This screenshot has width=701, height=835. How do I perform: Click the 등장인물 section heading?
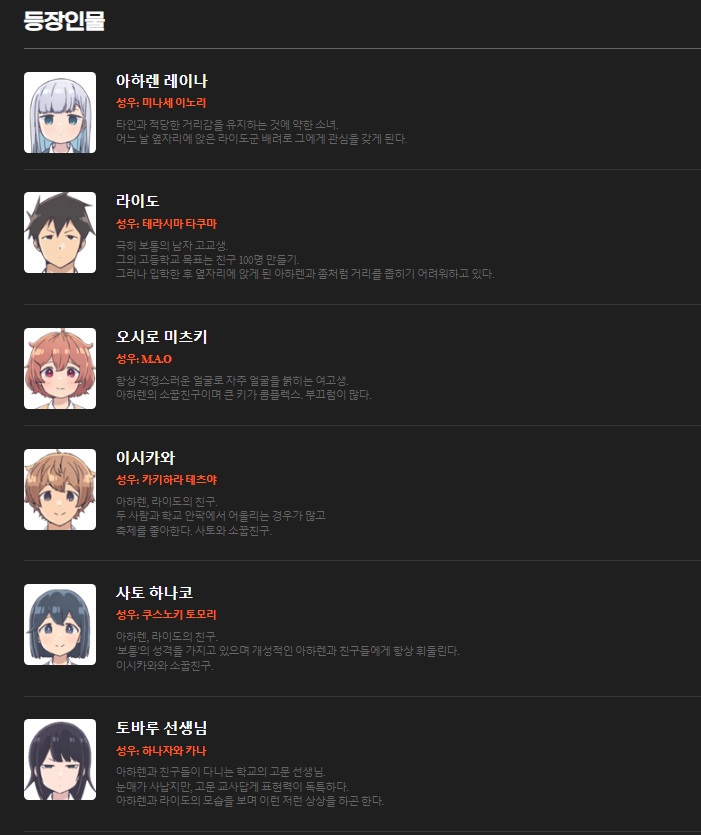pos(64,21)
